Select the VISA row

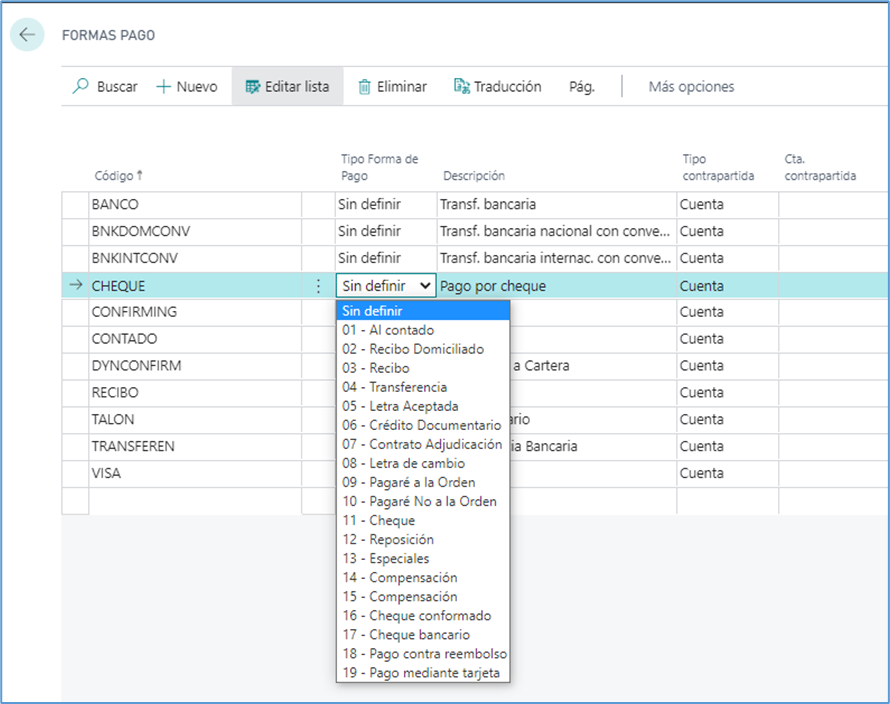click(x=106, y=473)
